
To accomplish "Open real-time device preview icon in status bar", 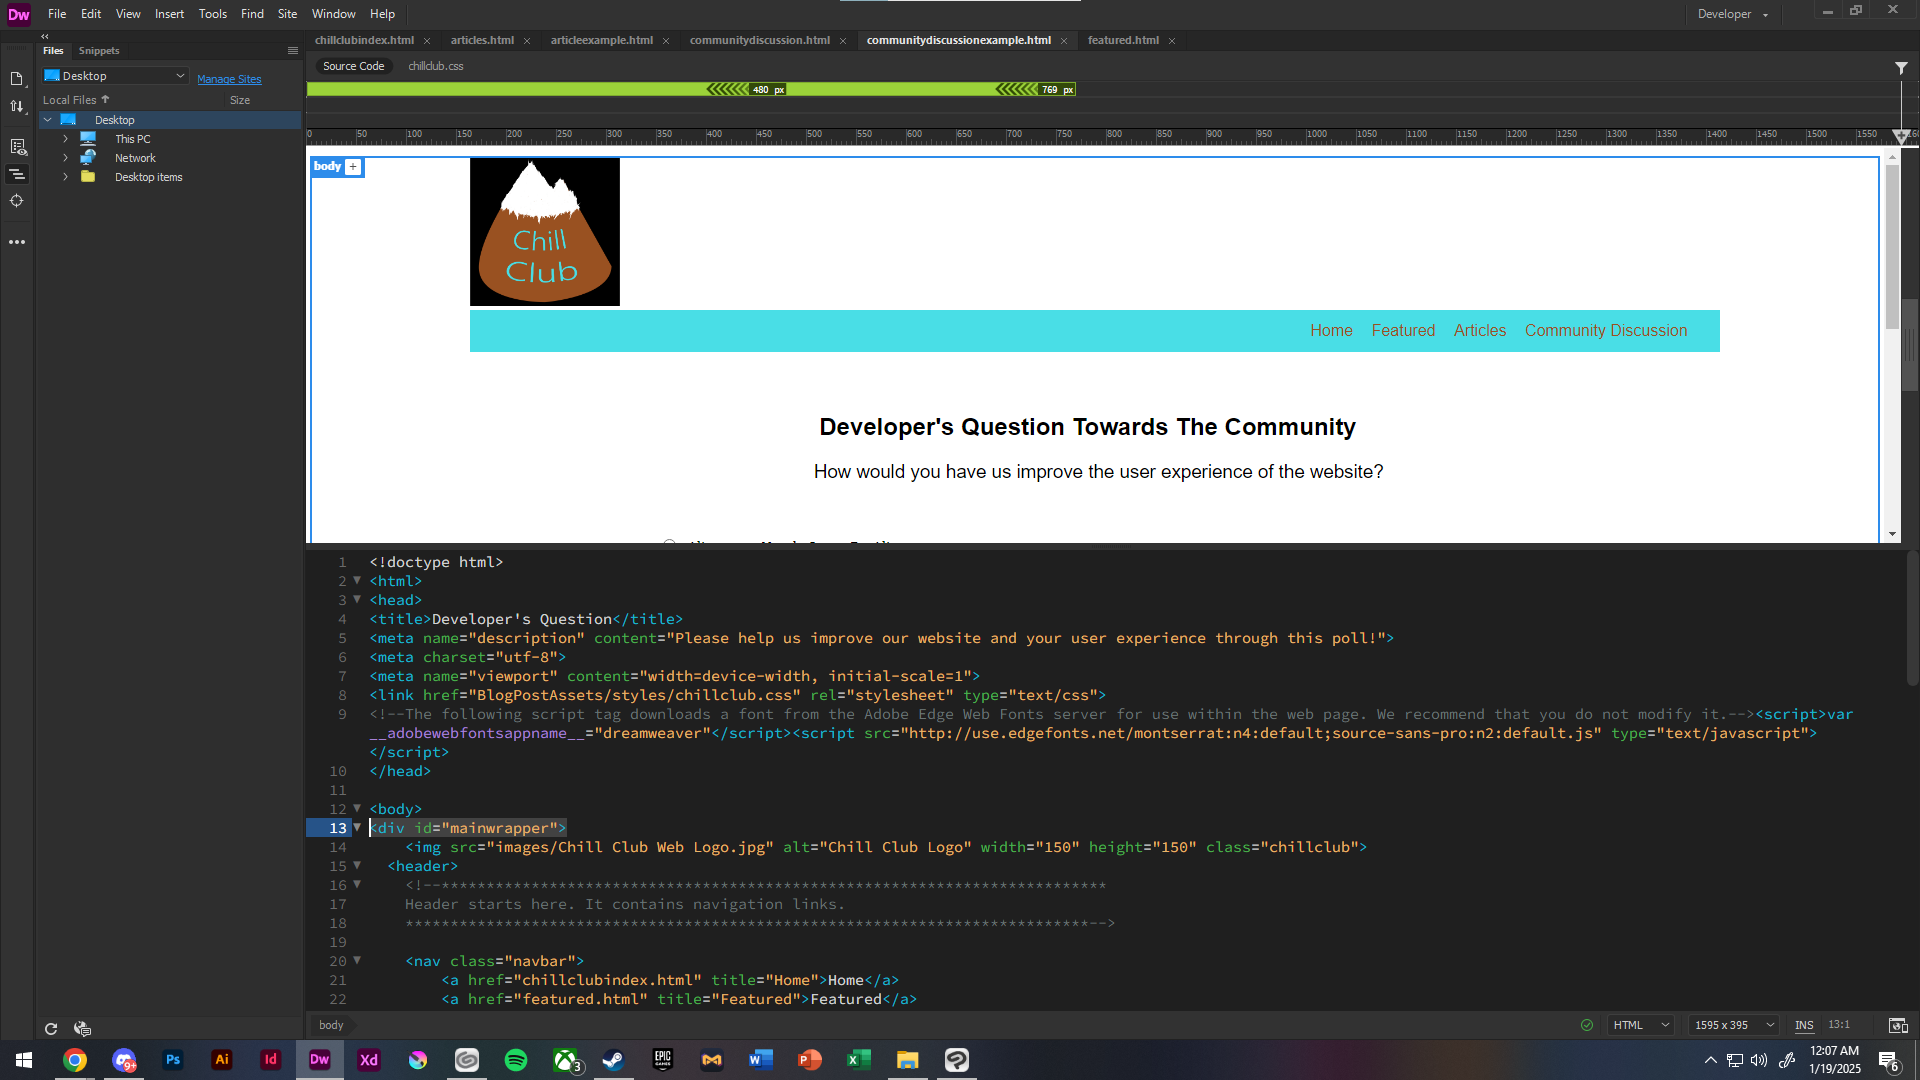I will [x=1897, y=1025].
